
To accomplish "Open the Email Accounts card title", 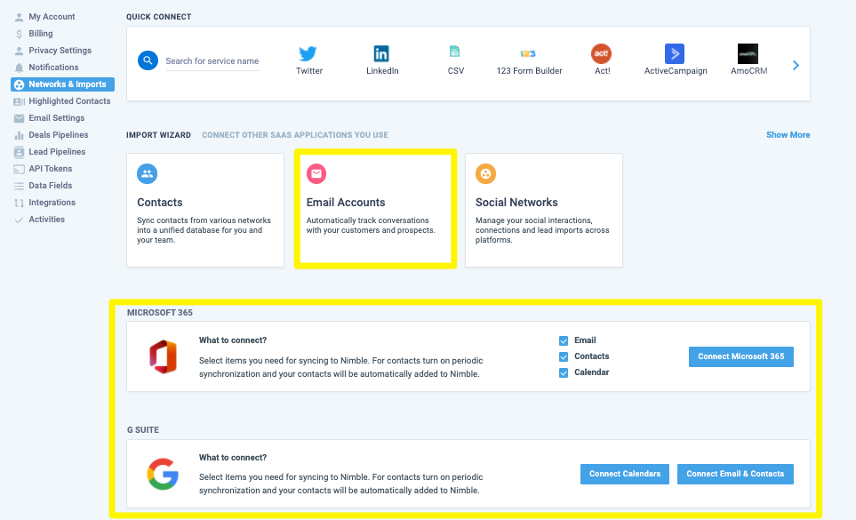I will point(346,202).
